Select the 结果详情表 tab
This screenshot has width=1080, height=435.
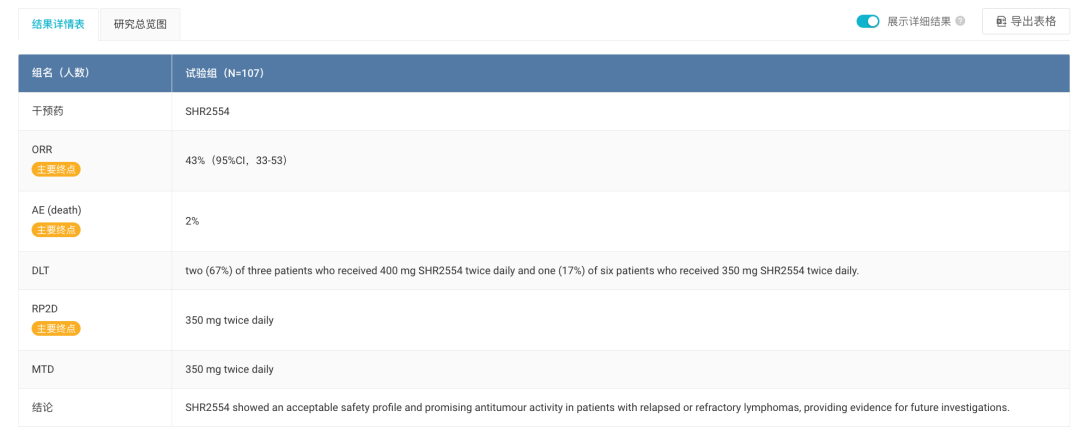pyautogui.click(x=59, y=25)
